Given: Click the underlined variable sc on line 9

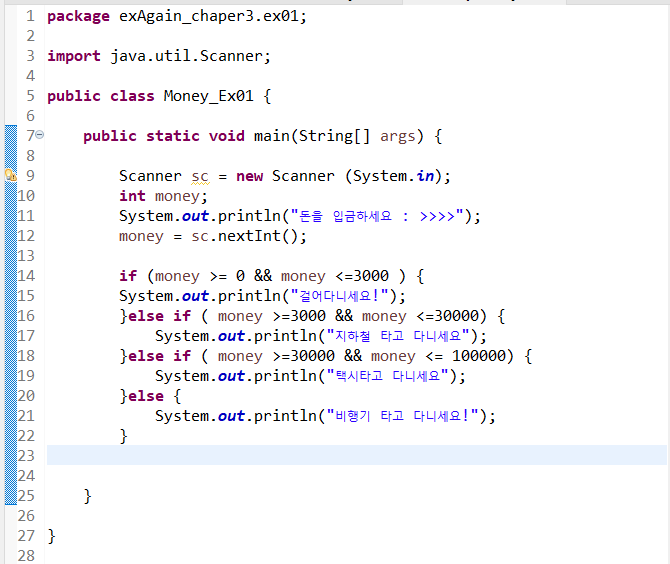Looking at the screenshot, I should pyautogui.click(x=200, y=176).
